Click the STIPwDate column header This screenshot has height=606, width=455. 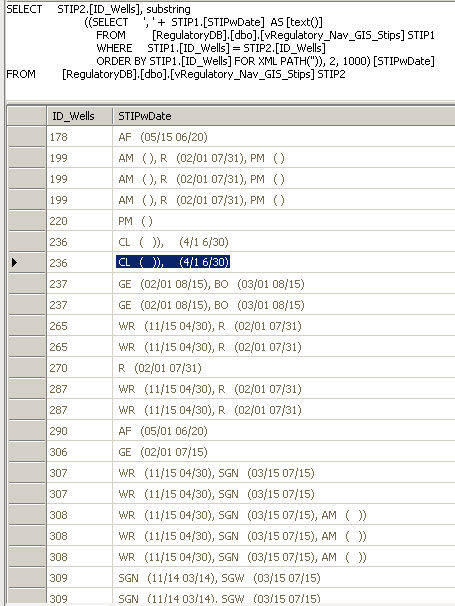click(x=284, y=116)
